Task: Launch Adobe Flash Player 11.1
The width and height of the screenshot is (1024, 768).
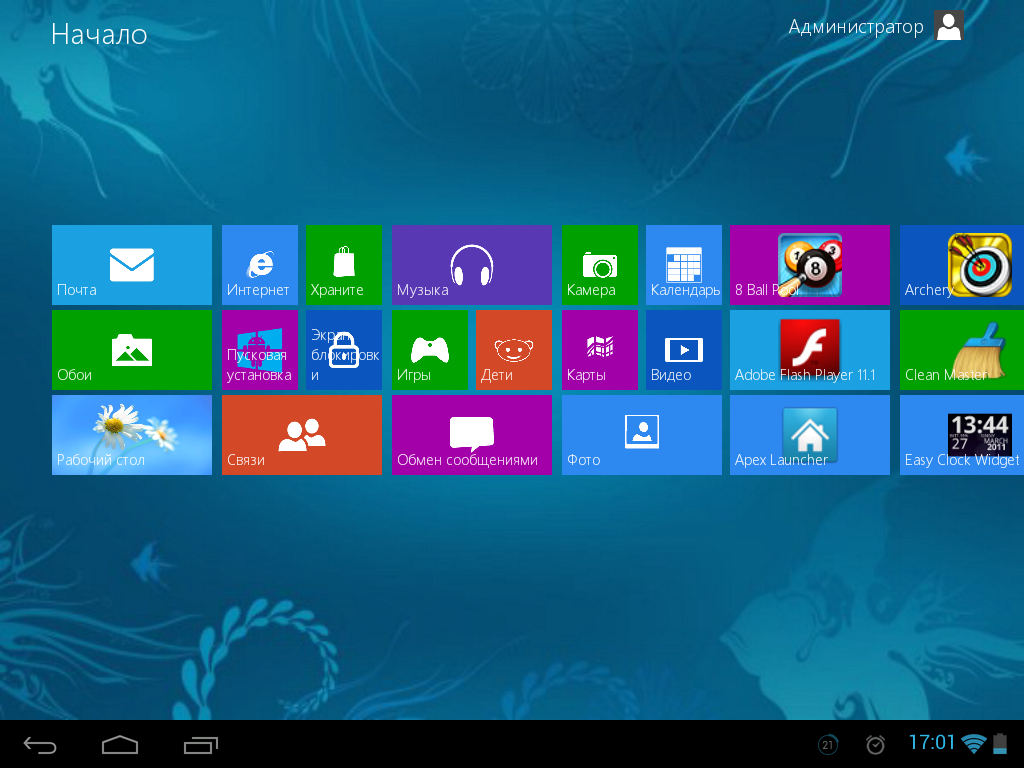Action: click(x=810, y=350)
